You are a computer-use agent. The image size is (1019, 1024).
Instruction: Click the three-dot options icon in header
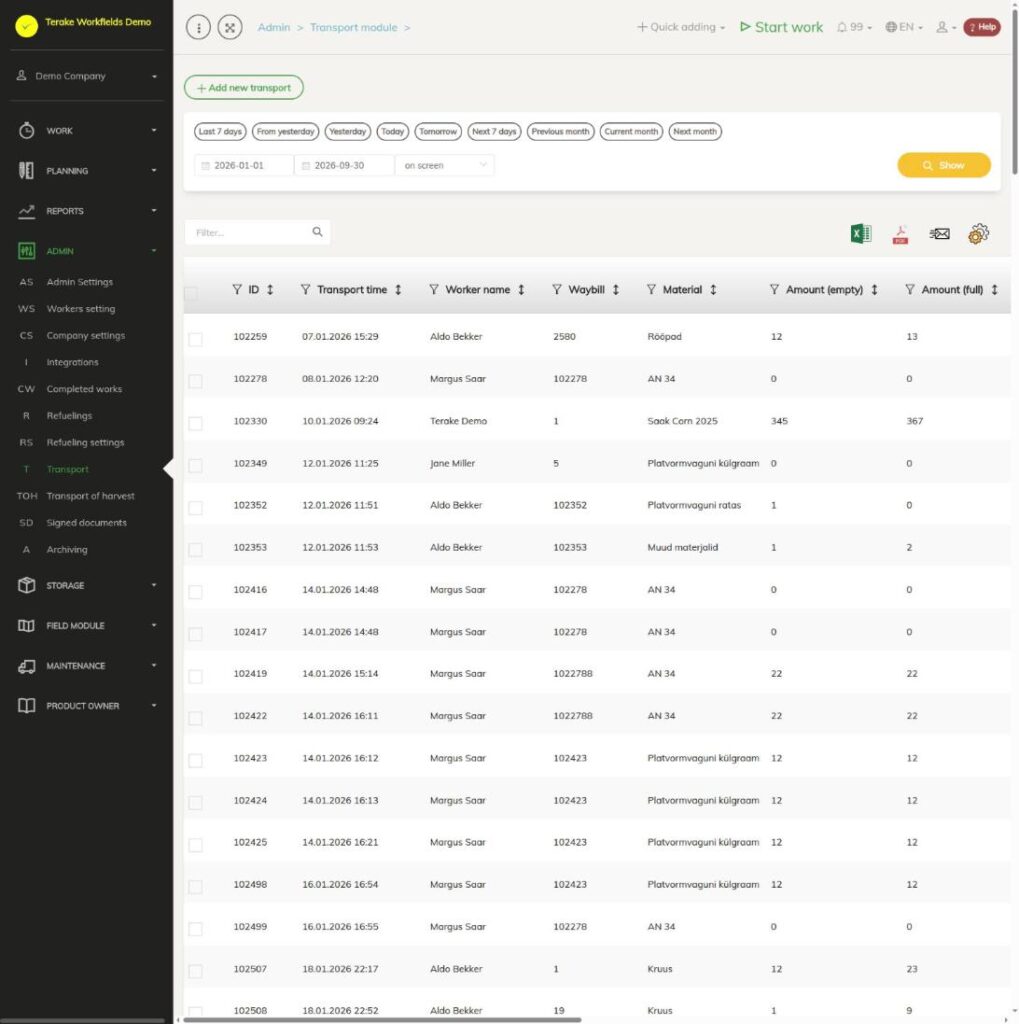pos(199,27)
